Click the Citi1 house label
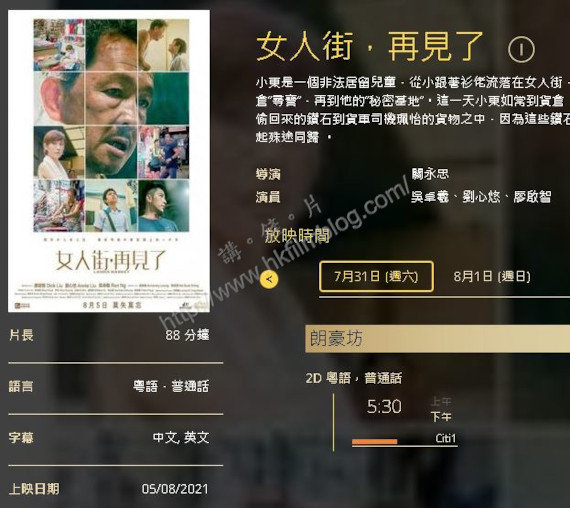570x508 pixels. click(x=445, y=438)
